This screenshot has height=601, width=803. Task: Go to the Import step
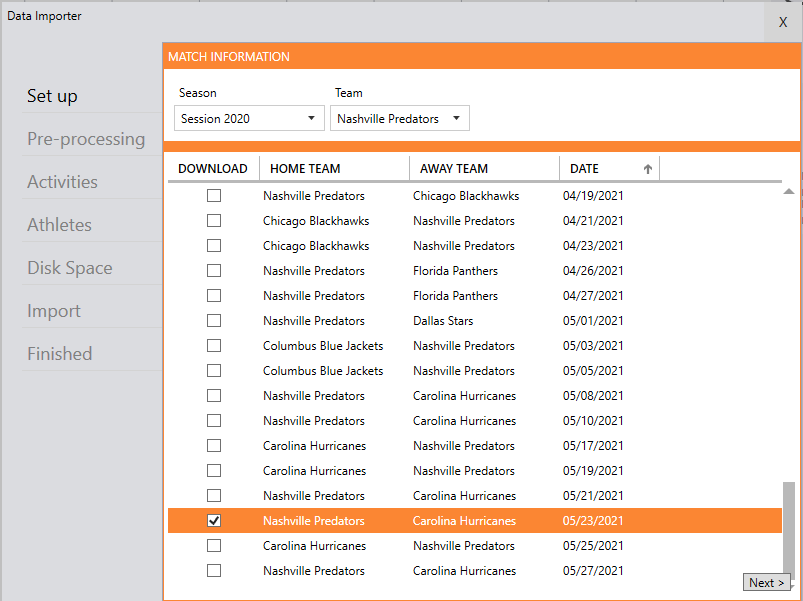(54, 311)
